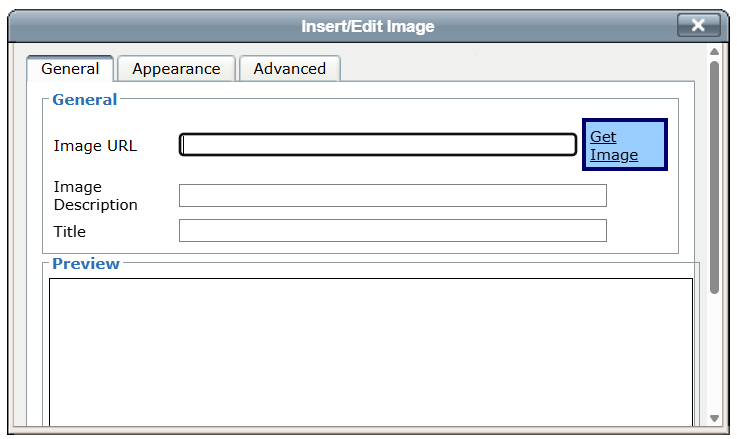
Task: Click inside the empty Preview box
Action: tap(370, 350)
